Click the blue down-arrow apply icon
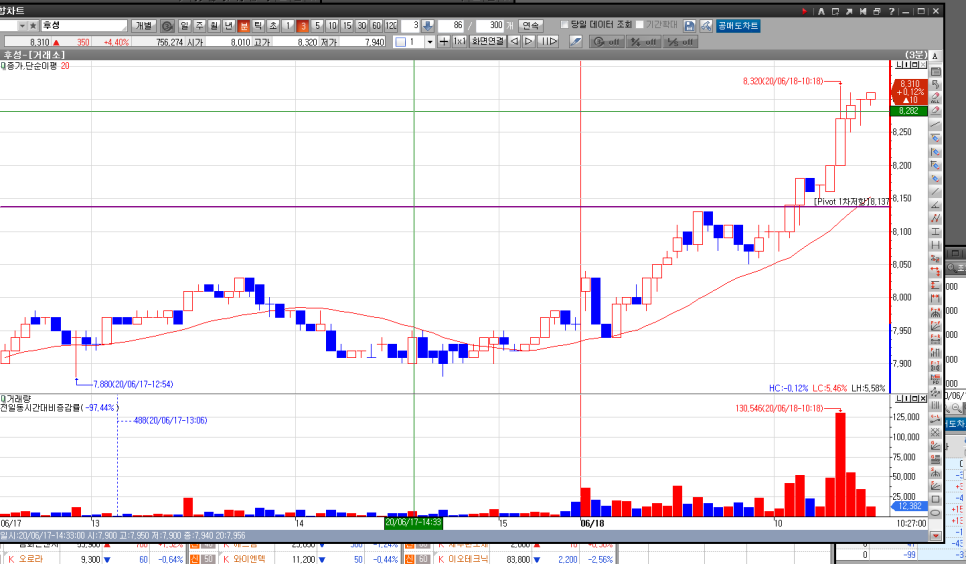Image resolution: width=966 pixels, height=564 pixels. point(428,26)
